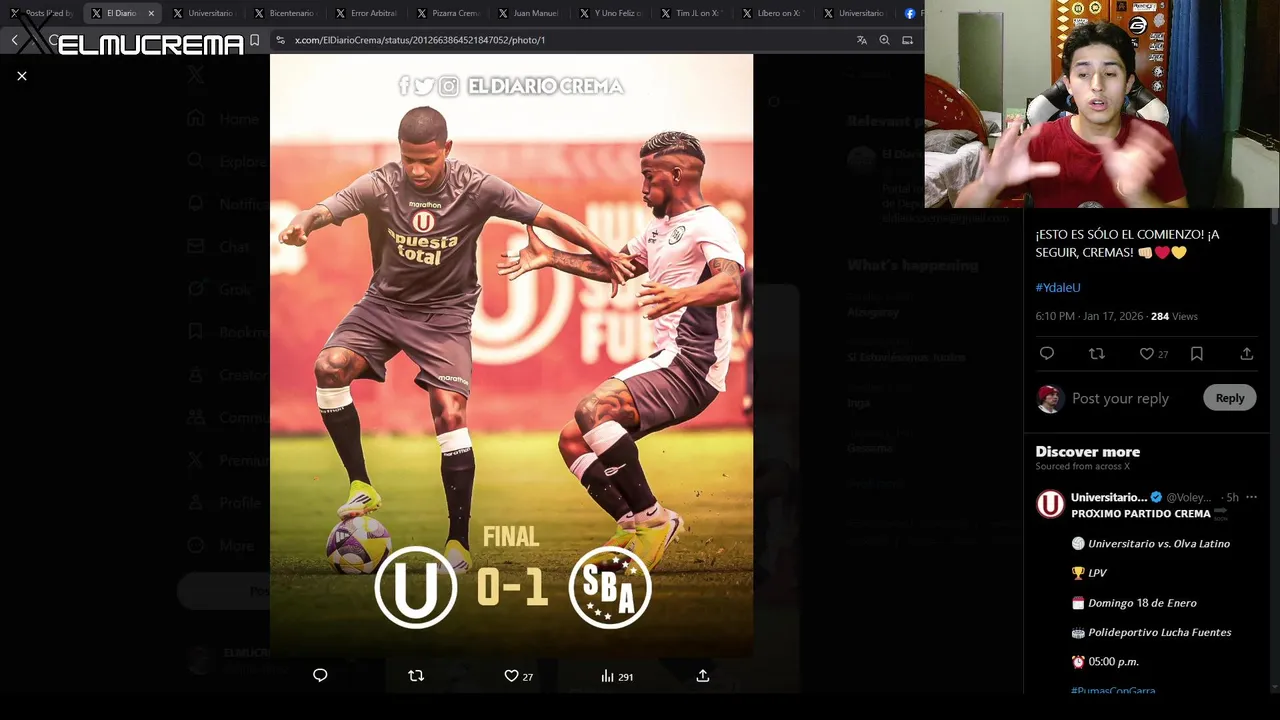This screenshot has height=720, width=1280.
Task: Click the Reply button
Action: pos(1230,398)
